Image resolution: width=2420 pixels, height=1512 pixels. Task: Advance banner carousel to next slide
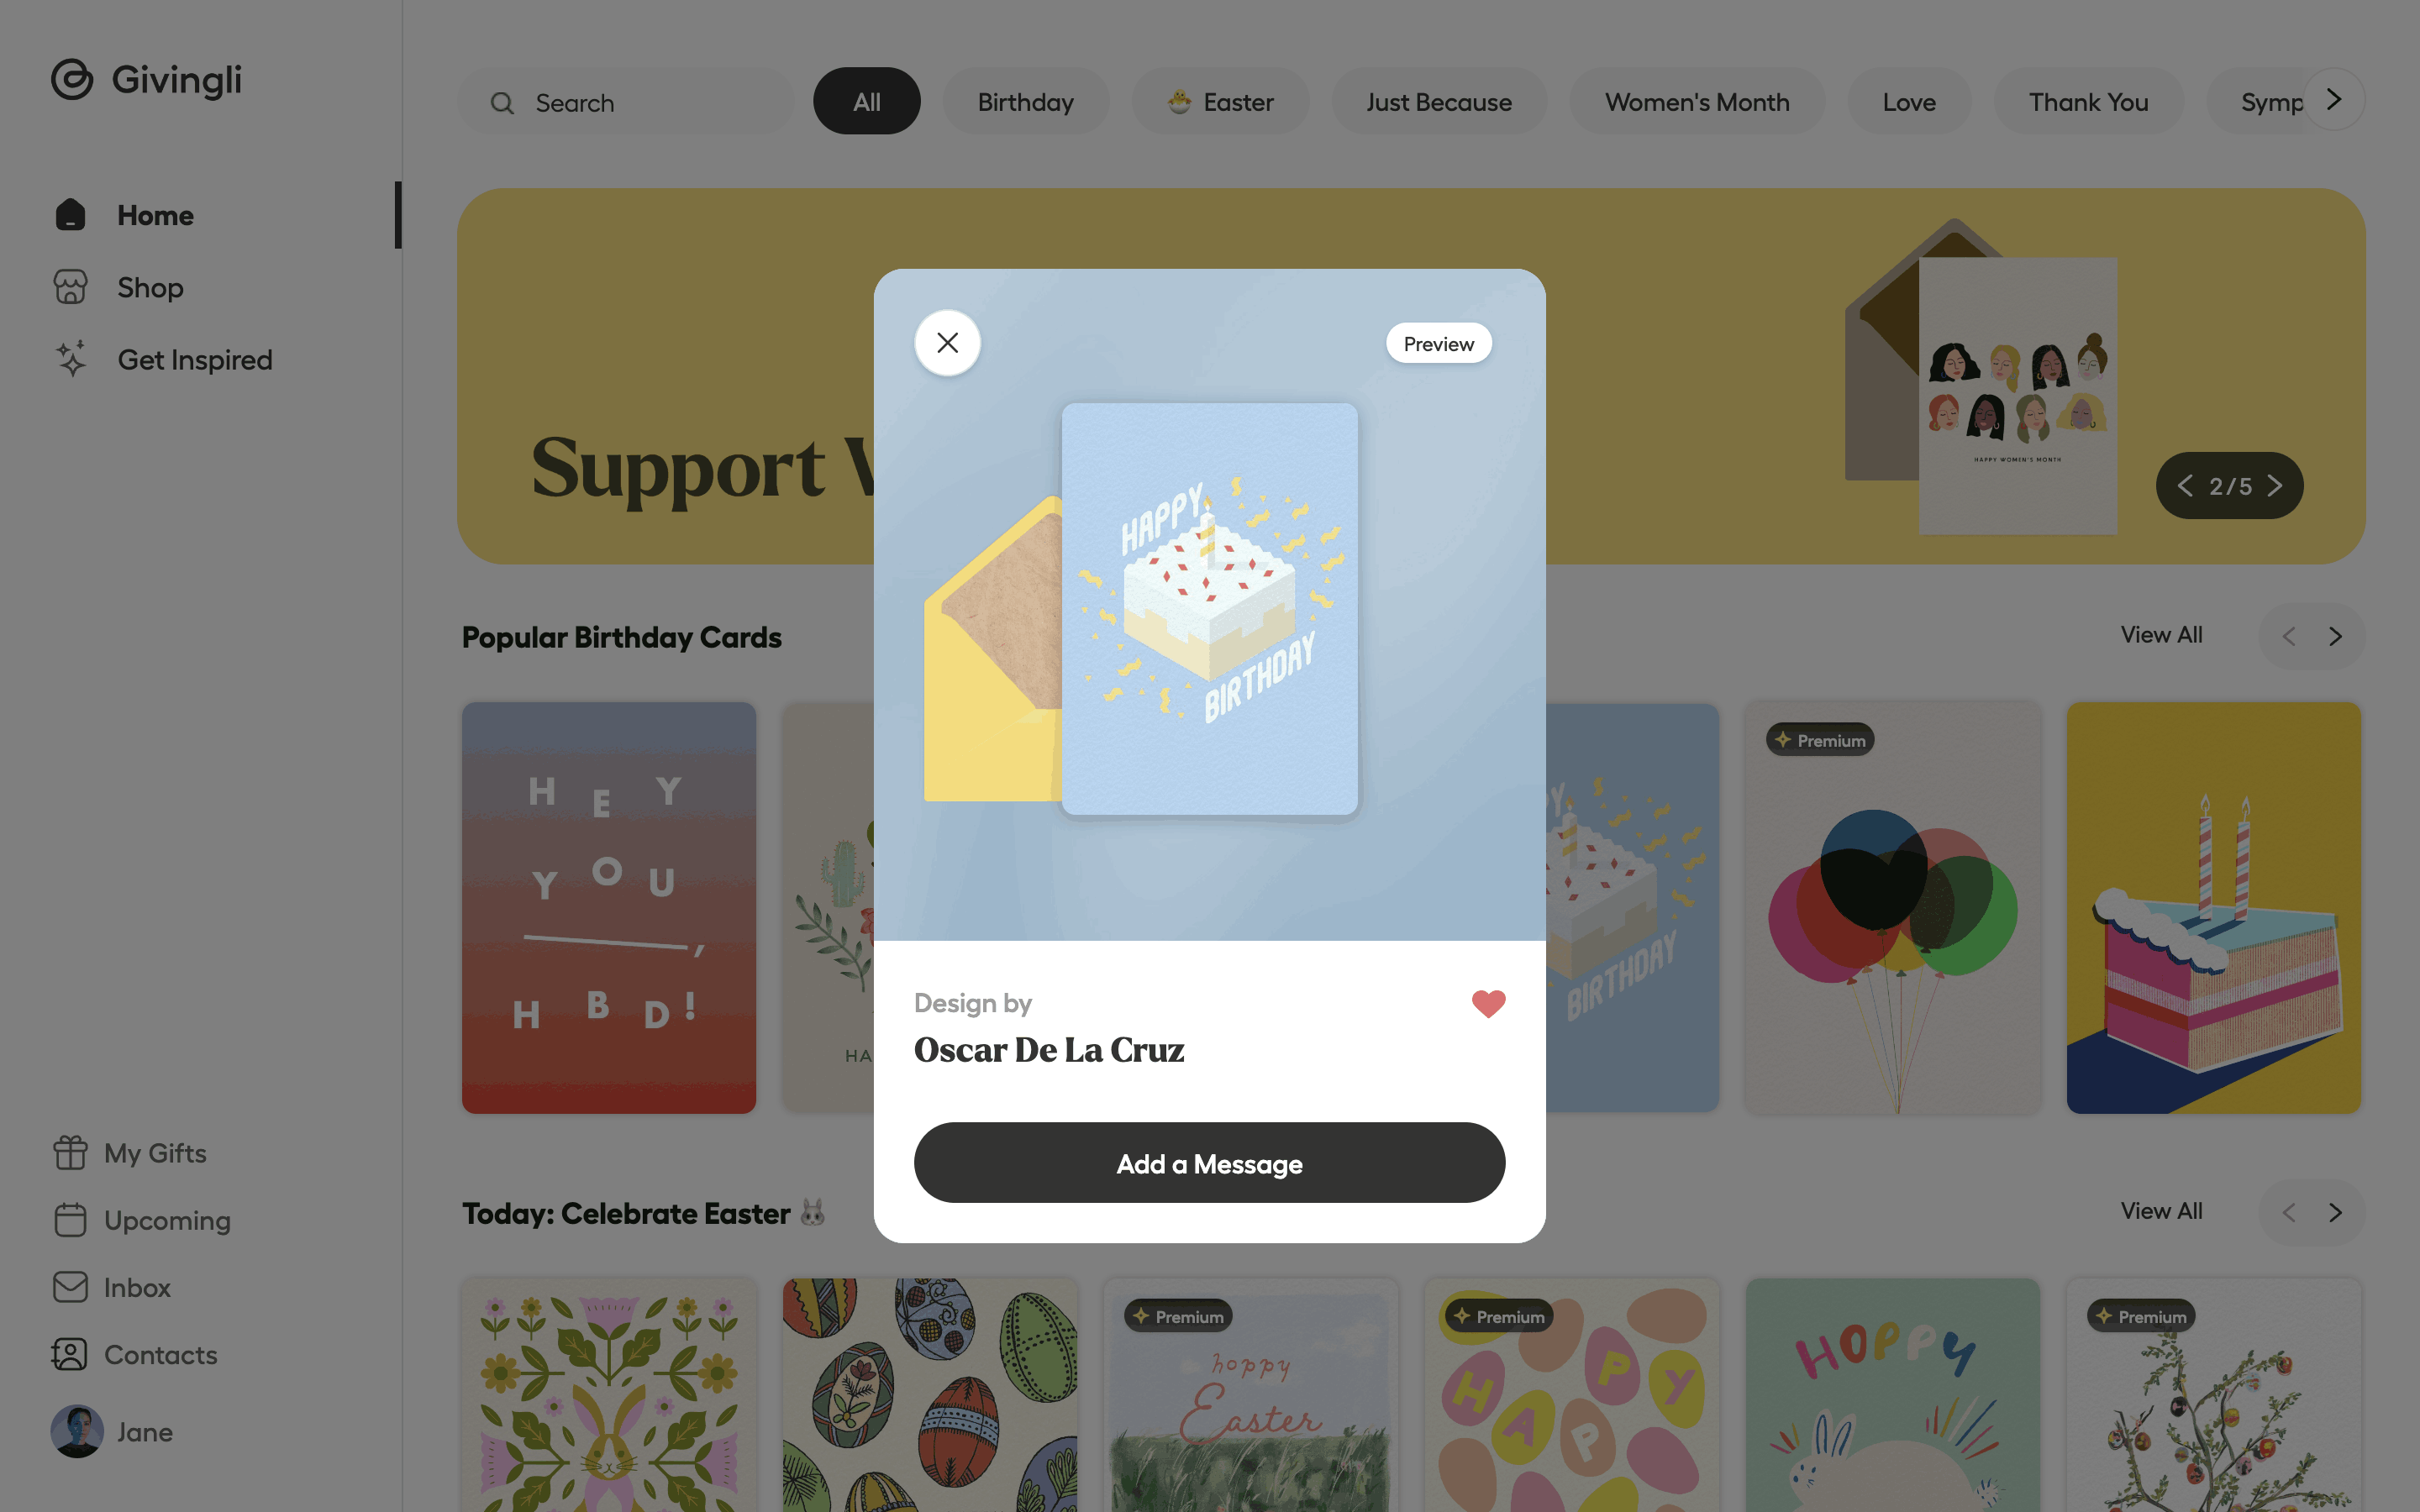2275,486
